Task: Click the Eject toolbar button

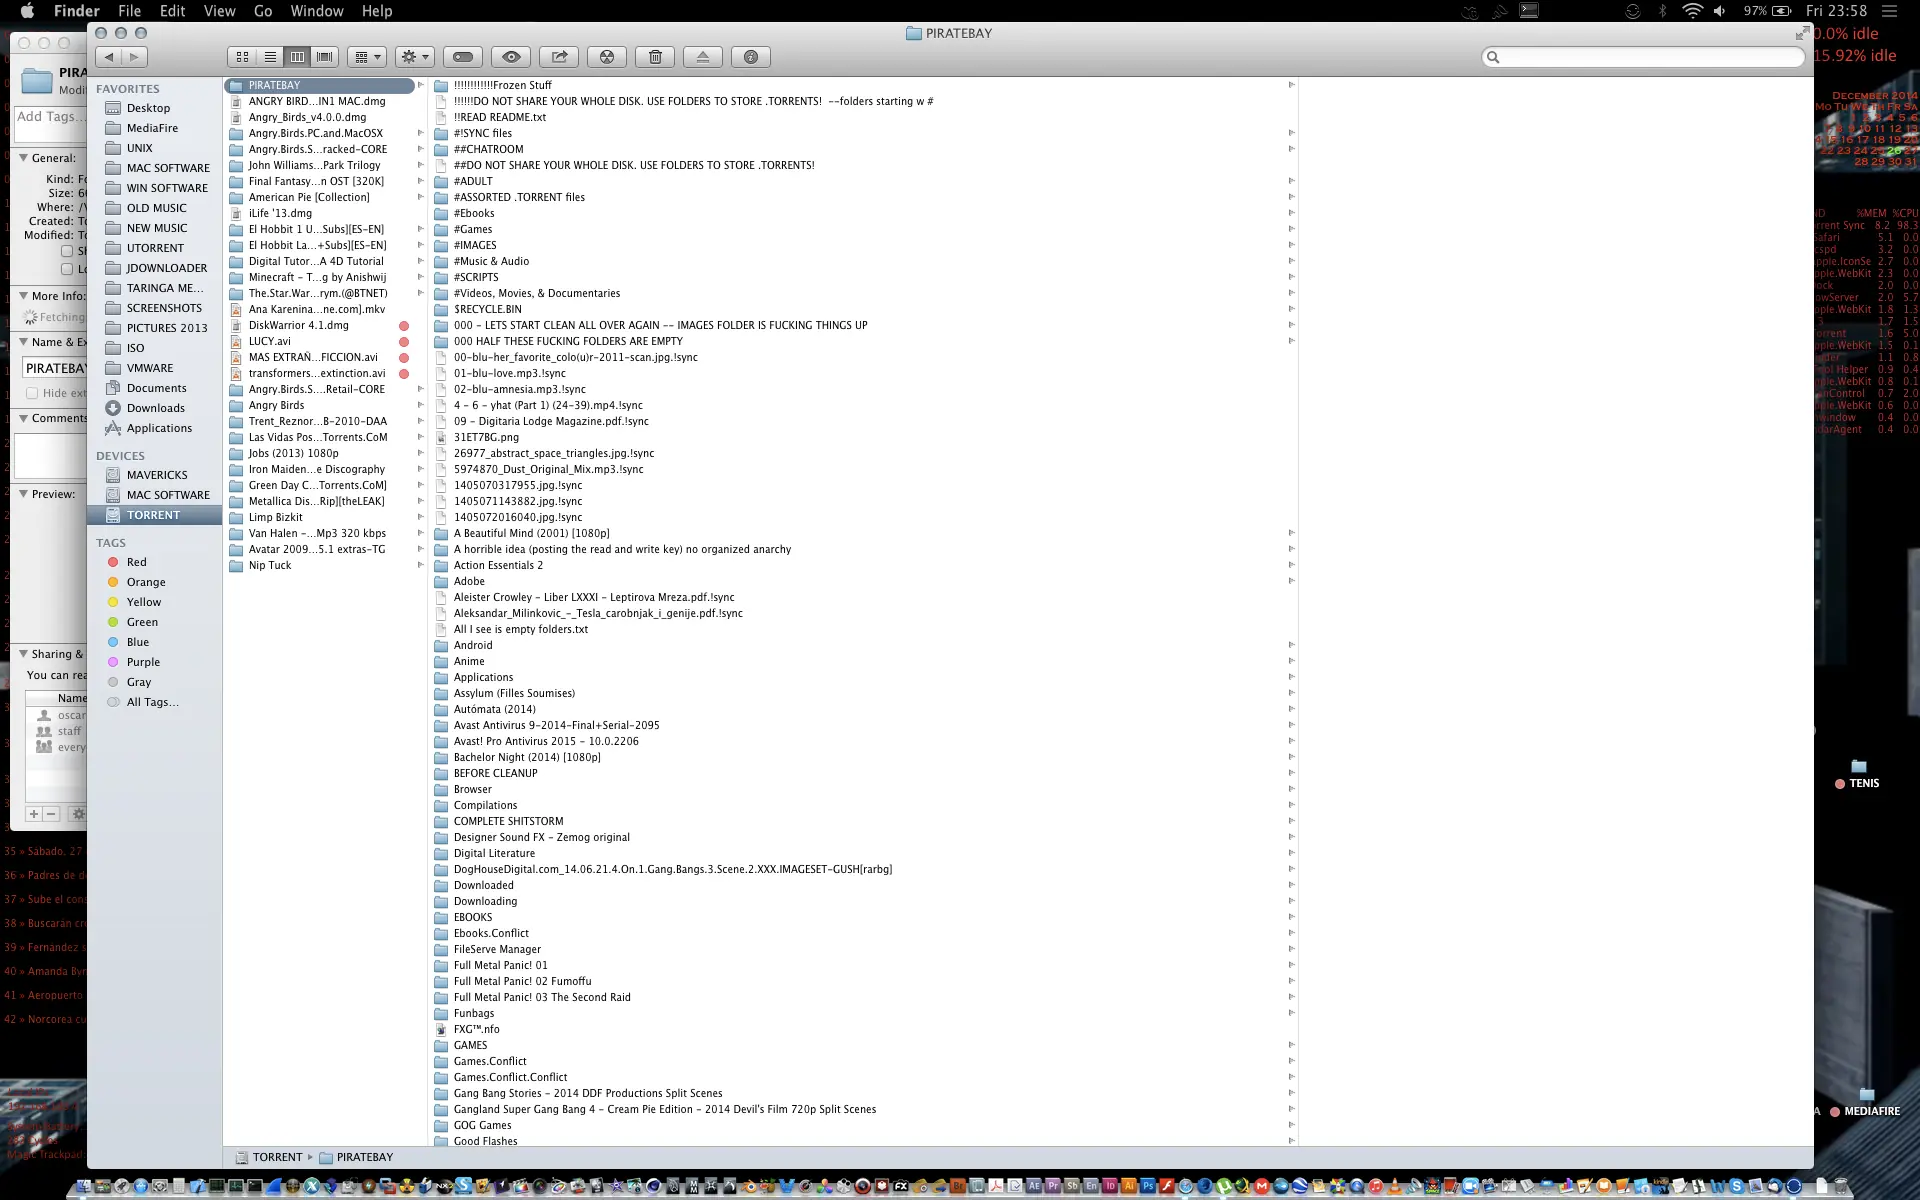Action: coord(703,57)
